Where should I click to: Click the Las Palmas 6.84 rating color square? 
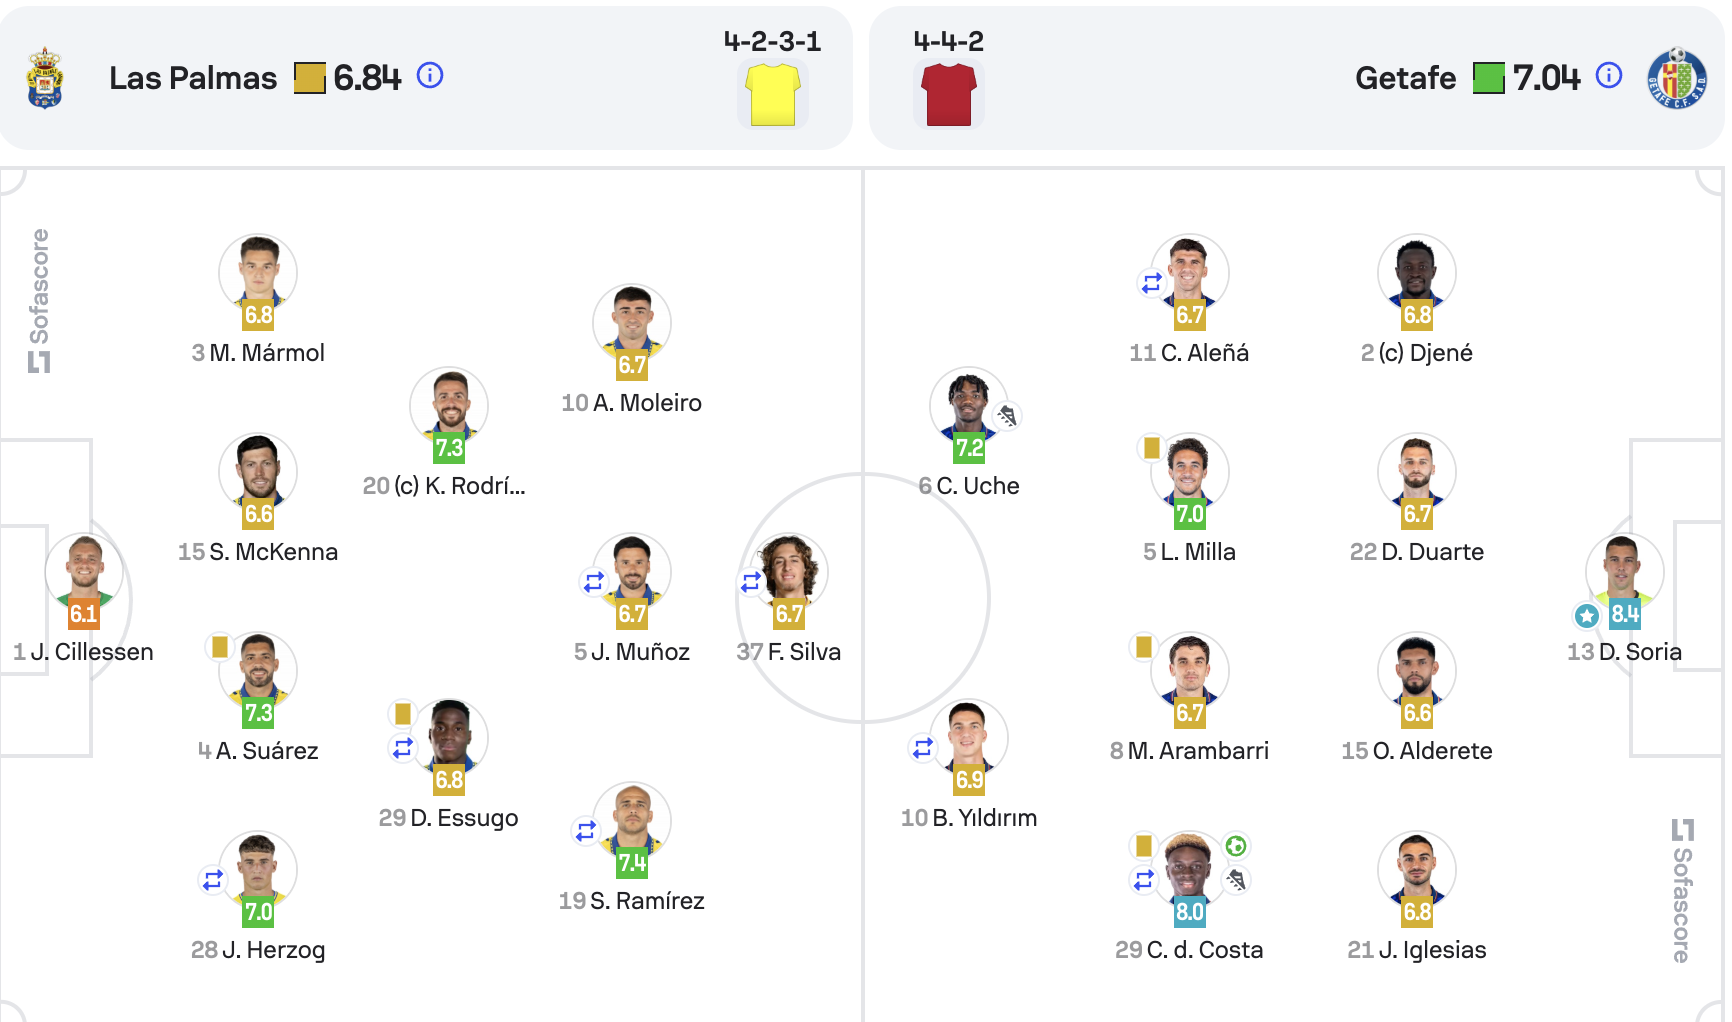(x=310, y=78)
